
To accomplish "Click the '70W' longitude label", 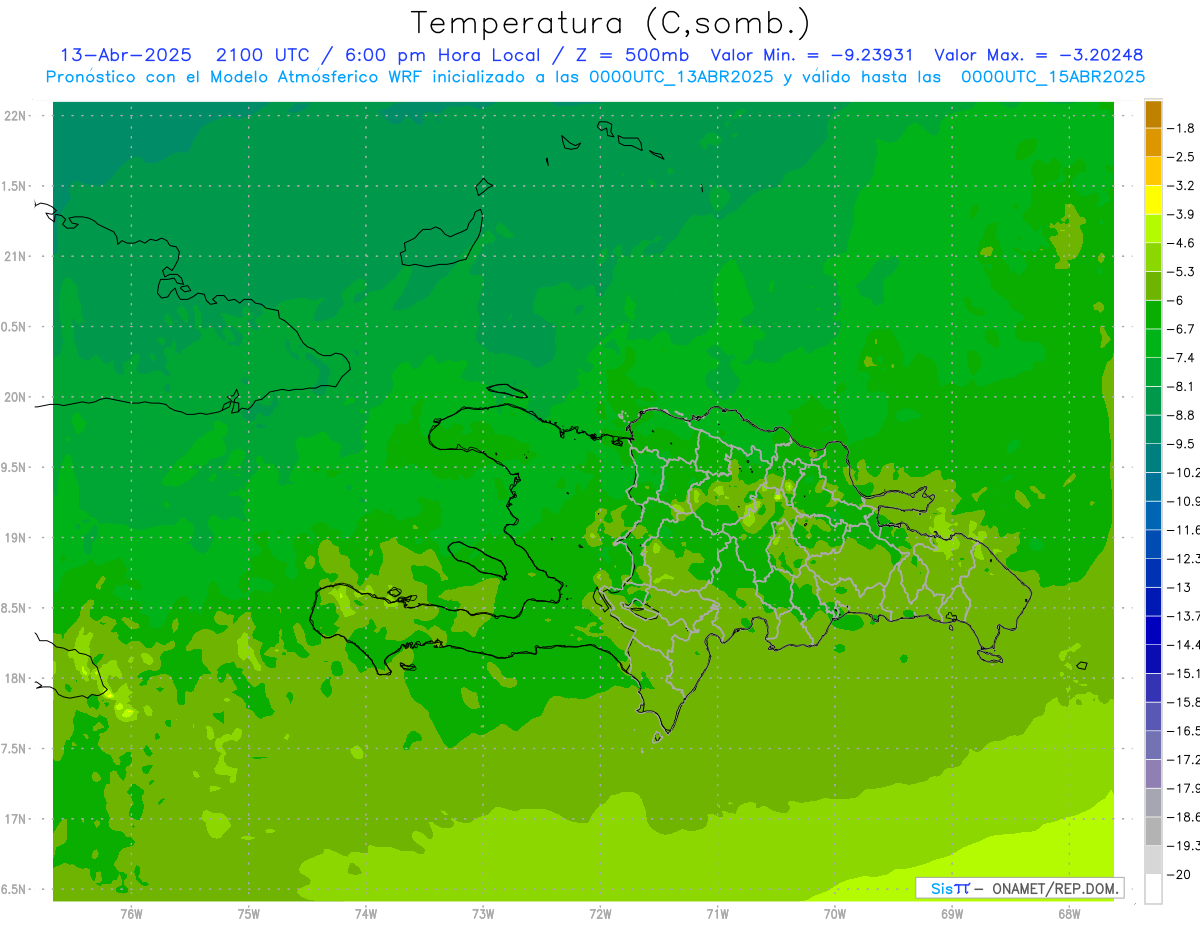I will pyautogui.click(x=835, y=913).
